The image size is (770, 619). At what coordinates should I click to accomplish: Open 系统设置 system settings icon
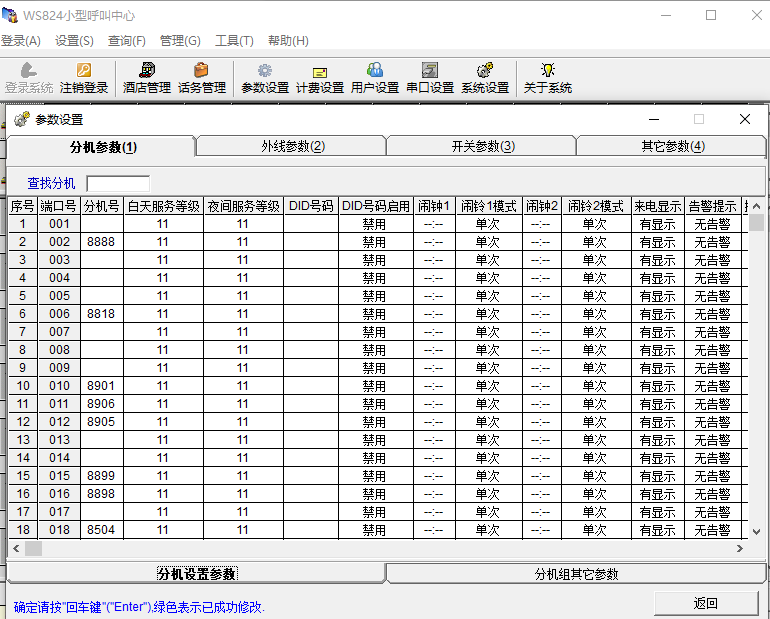click(x=485, y=71)
